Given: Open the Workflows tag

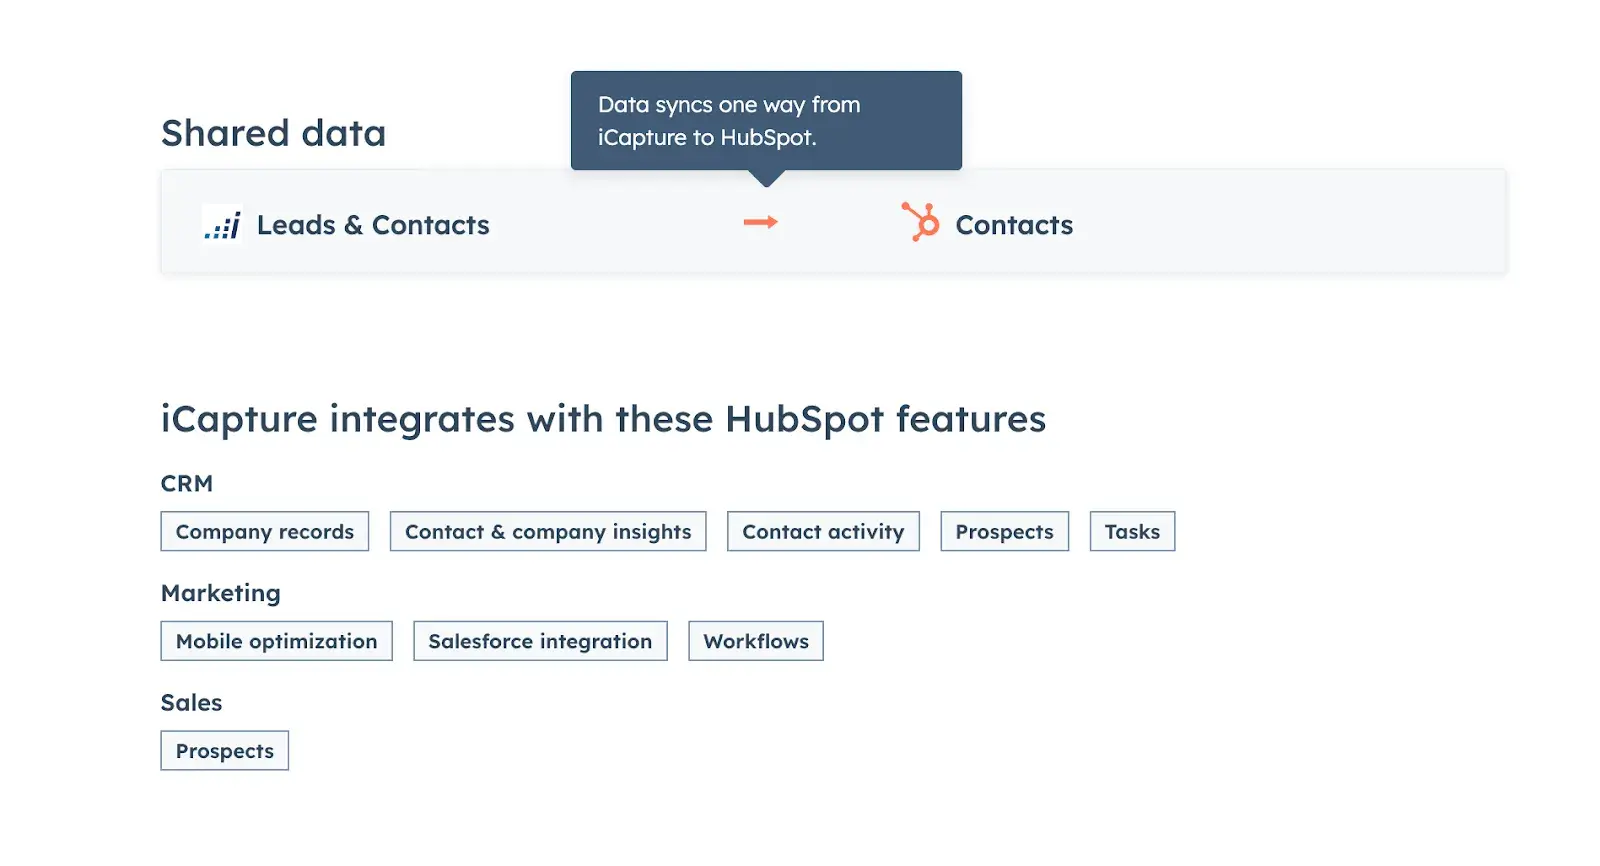Looking at the screenshot, I should click(x=756, y=641).
